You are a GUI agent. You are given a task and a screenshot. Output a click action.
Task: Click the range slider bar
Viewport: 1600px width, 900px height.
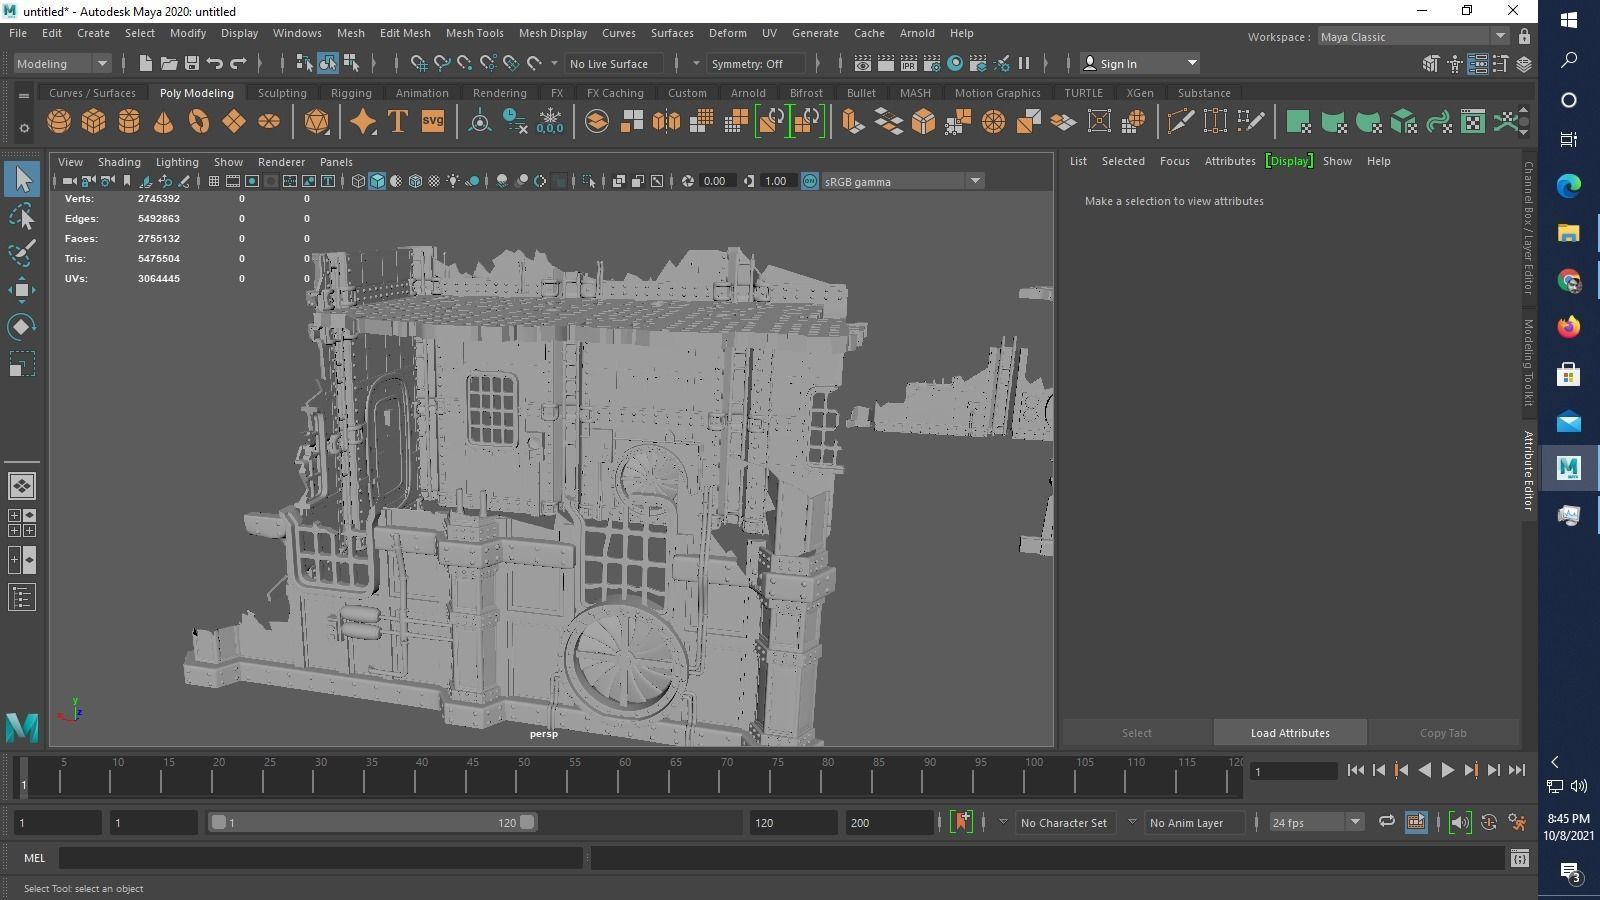(x=372, y=822)
